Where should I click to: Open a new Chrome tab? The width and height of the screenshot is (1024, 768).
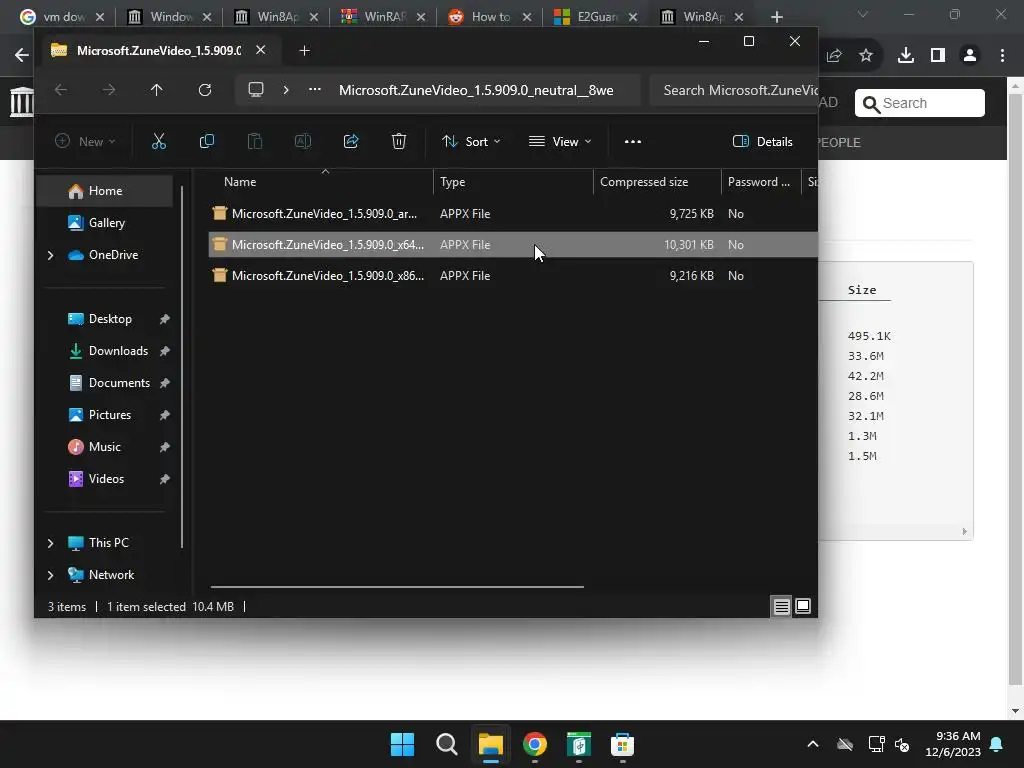point(776,17)
